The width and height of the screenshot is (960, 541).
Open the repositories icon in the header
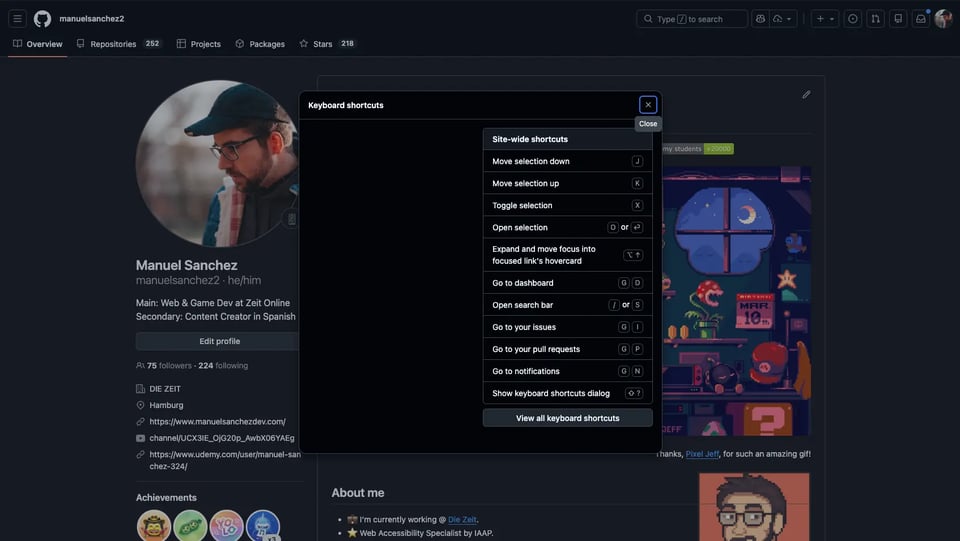point(898,19)
